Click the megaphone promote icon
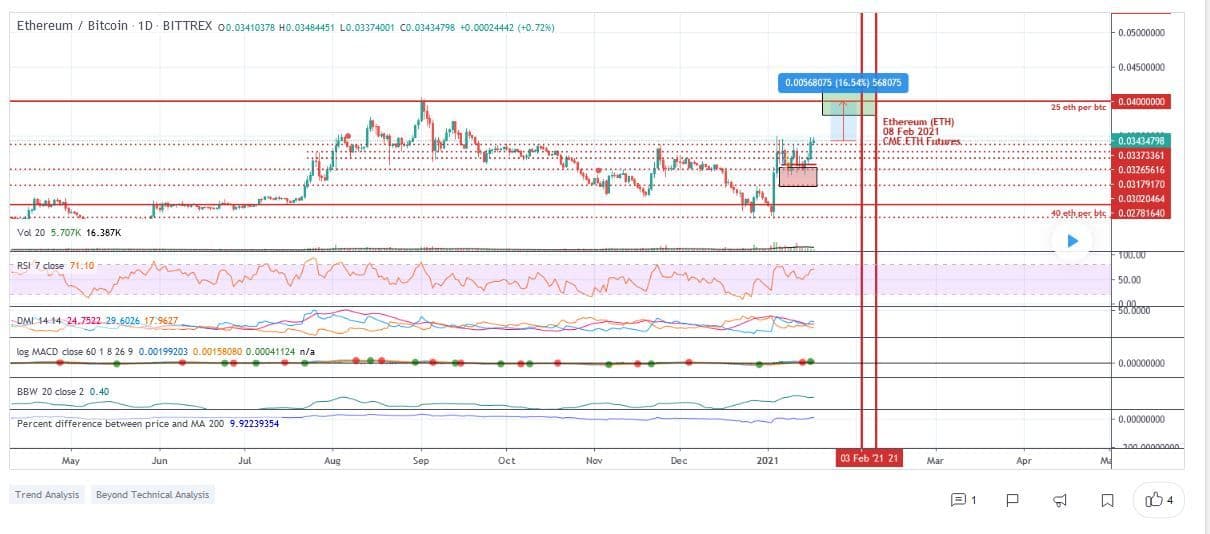Screen dimensions: 1210x534 (1060, 499)
